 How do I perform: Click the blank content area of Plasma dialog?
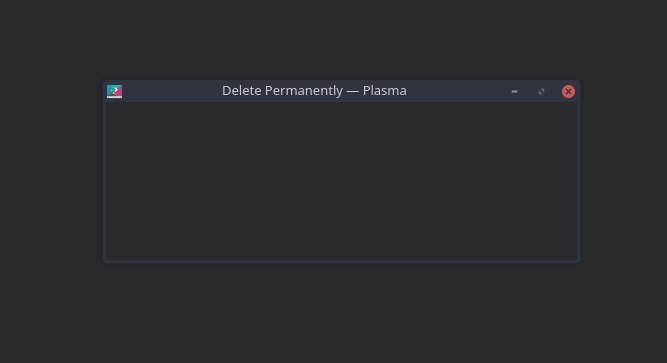coord(342,181)
